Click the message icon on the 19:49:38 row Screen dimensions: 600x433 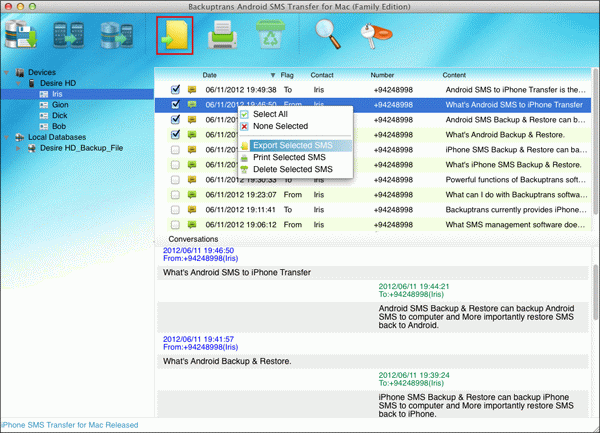tap(192, 90)
